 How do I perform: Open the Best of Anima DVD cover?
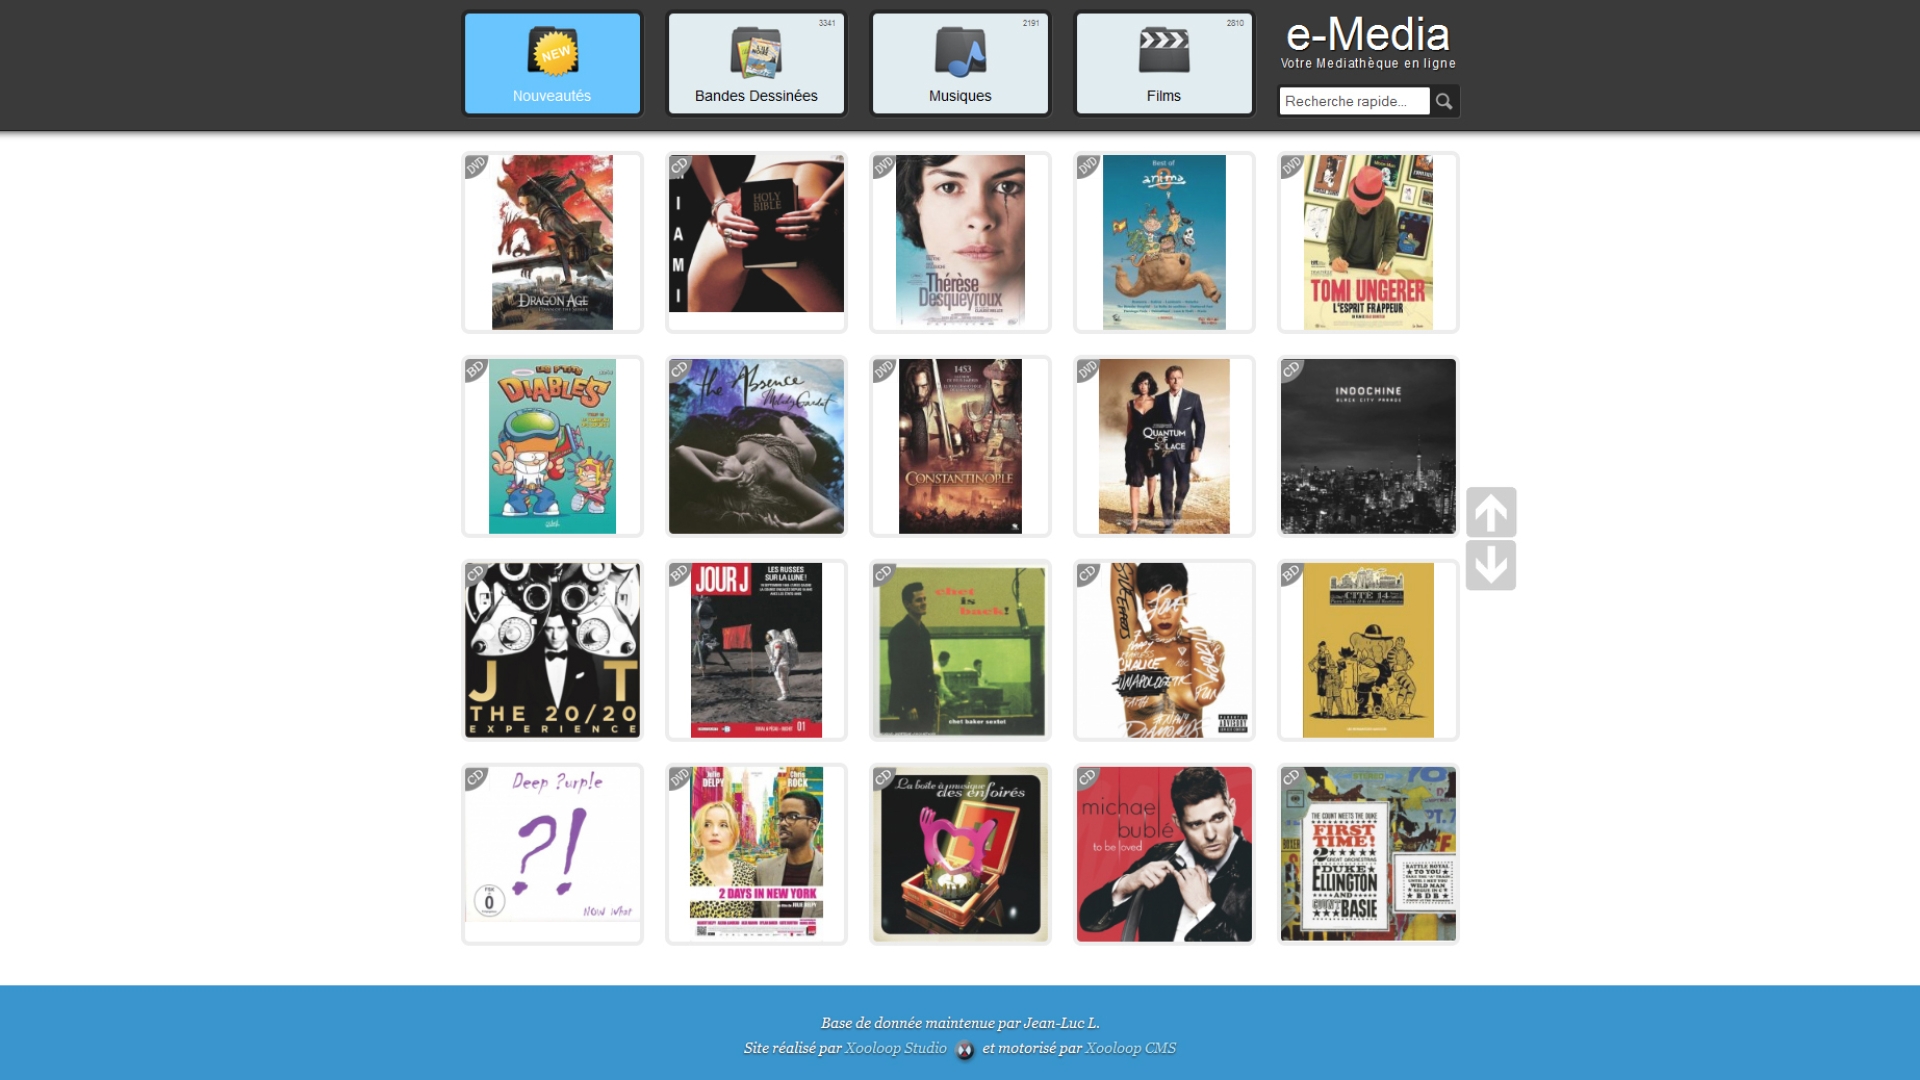pyautogui.click(x=1164, y=242)
